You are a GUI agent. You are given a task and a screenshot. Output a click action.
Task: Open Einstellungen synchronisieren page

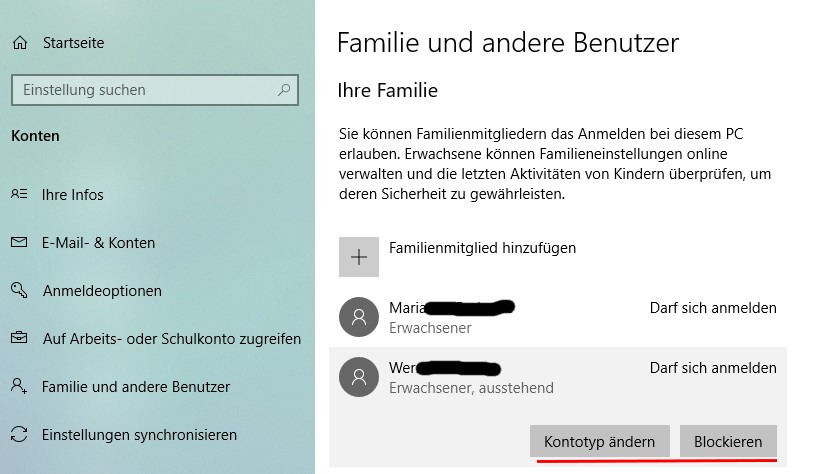(x=139, y=435)
